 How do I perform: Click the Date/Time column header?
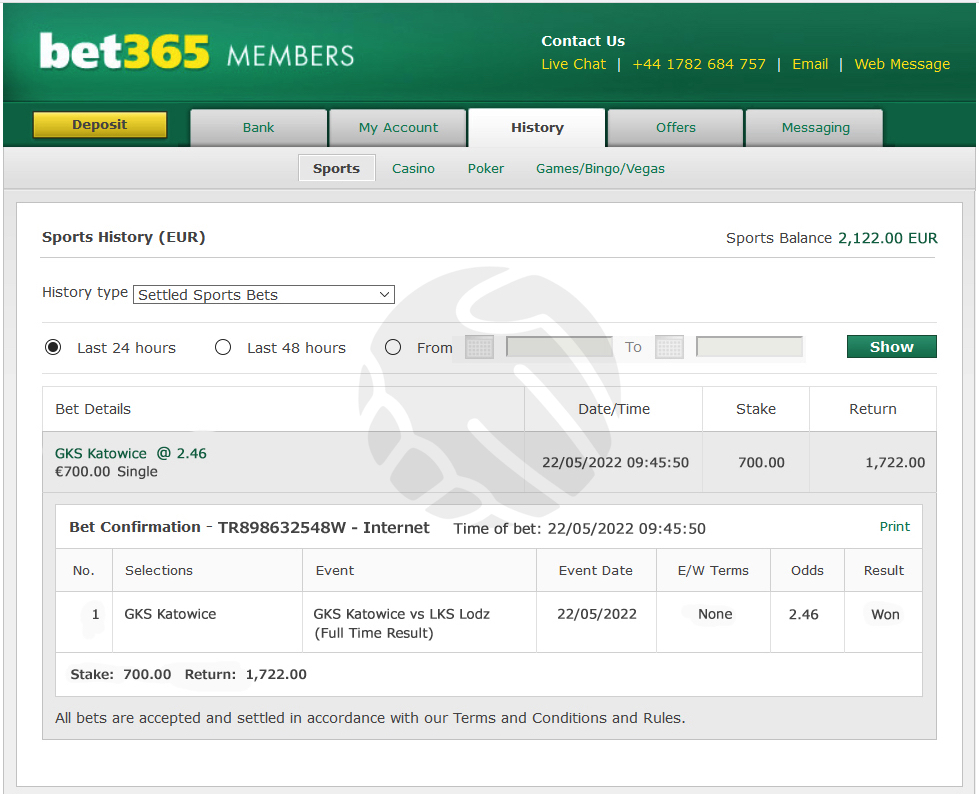[x=614, y=409]
